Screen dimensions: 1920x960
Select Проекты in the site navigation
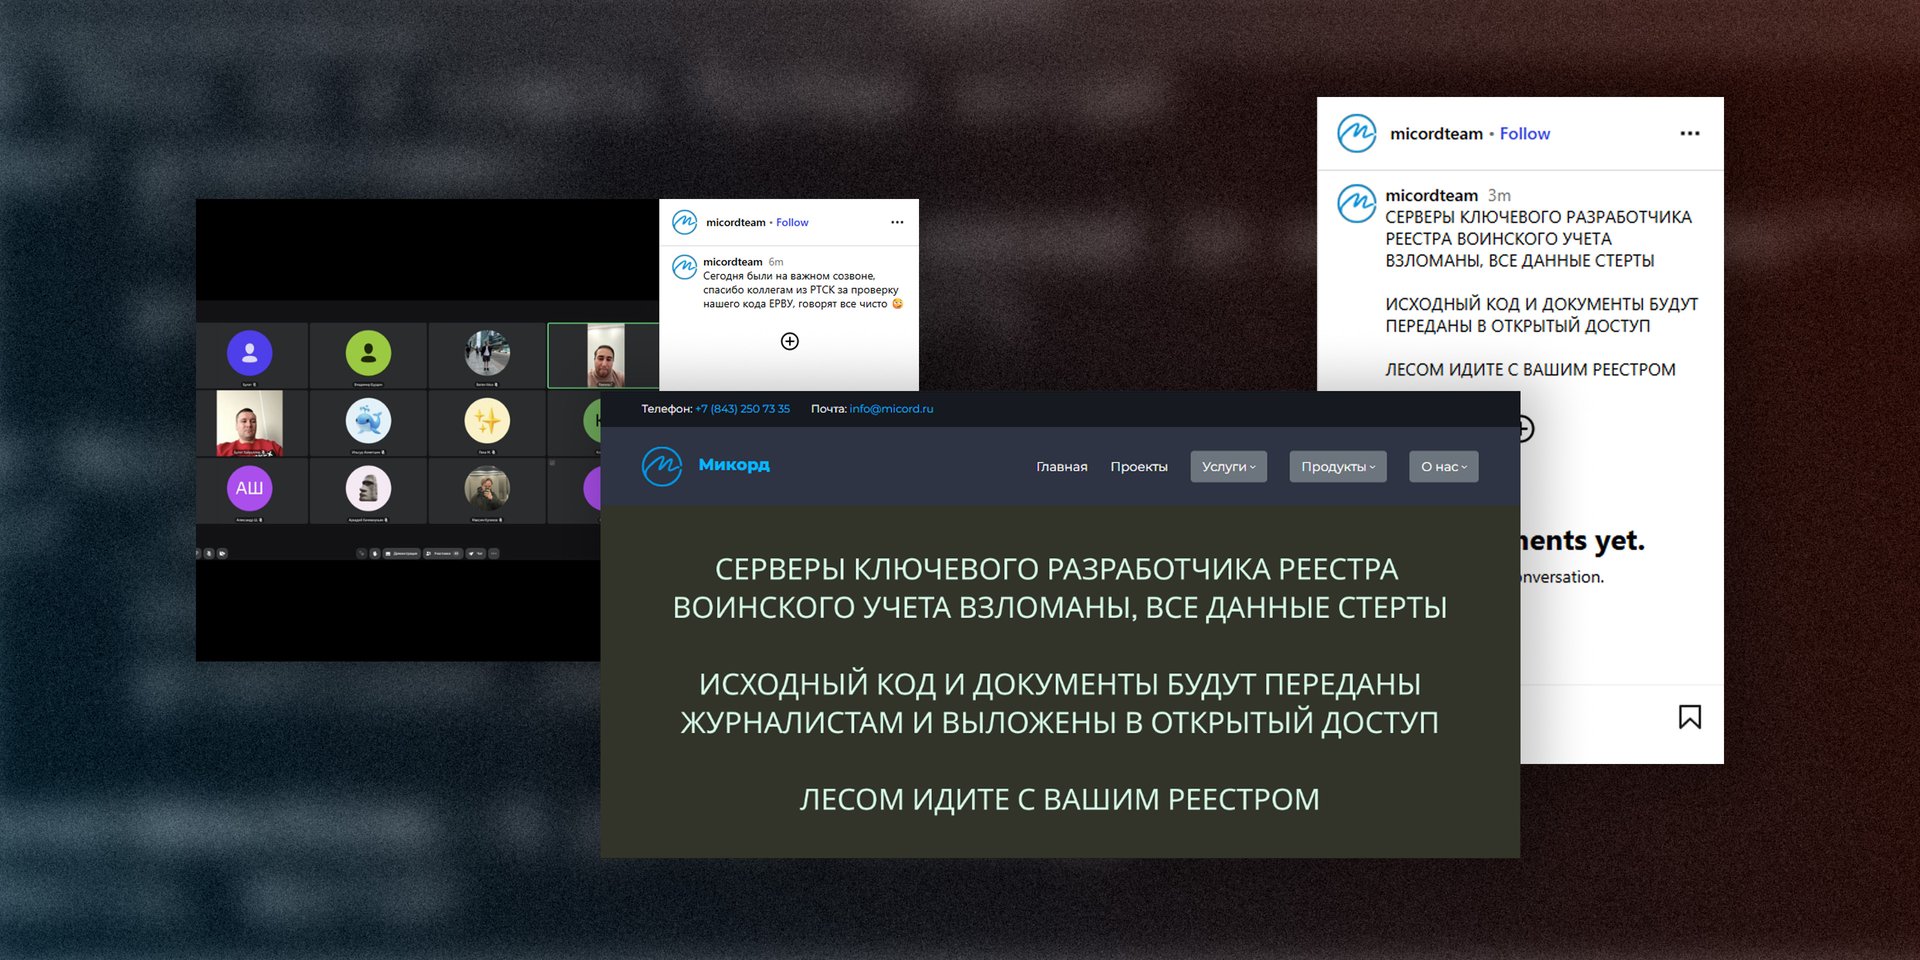tap(1138, 466)
